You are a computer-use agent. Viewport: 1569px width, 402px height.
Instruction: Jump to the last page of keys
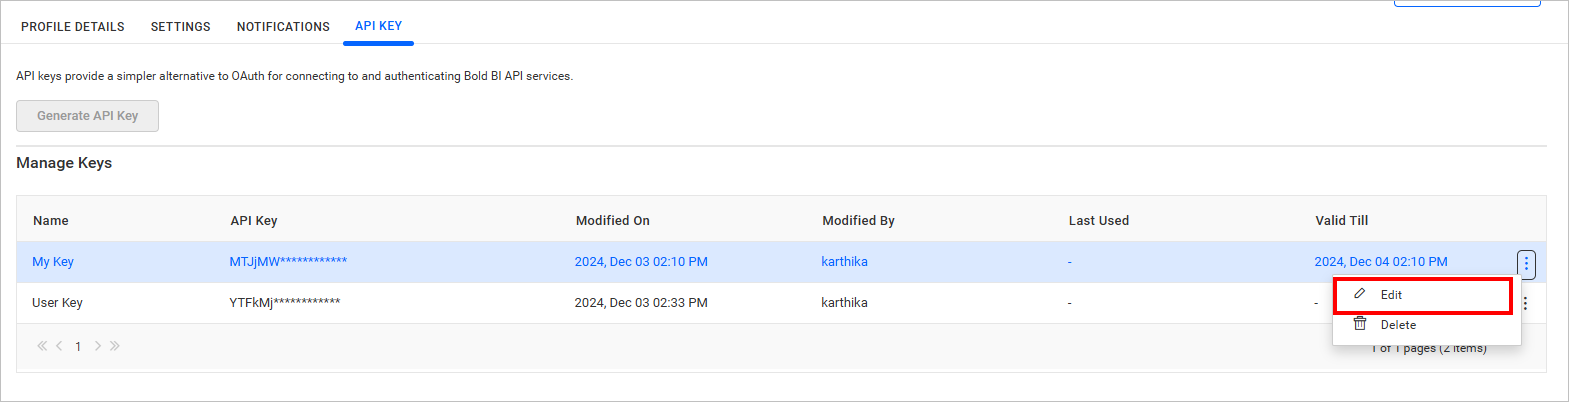[x=115, y=346]
